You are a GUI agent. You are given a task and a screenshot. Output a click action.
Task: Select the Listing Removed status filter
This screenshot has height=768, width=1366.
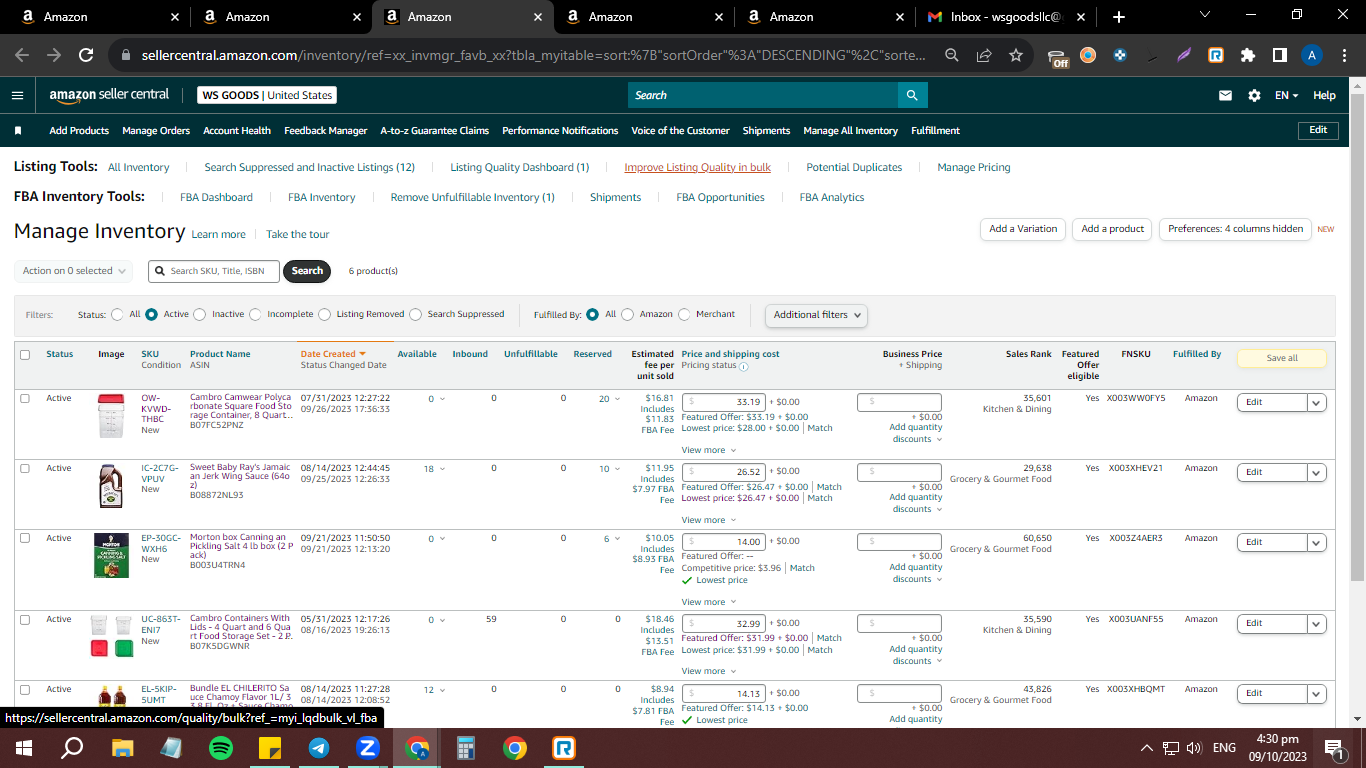(325, 314)
